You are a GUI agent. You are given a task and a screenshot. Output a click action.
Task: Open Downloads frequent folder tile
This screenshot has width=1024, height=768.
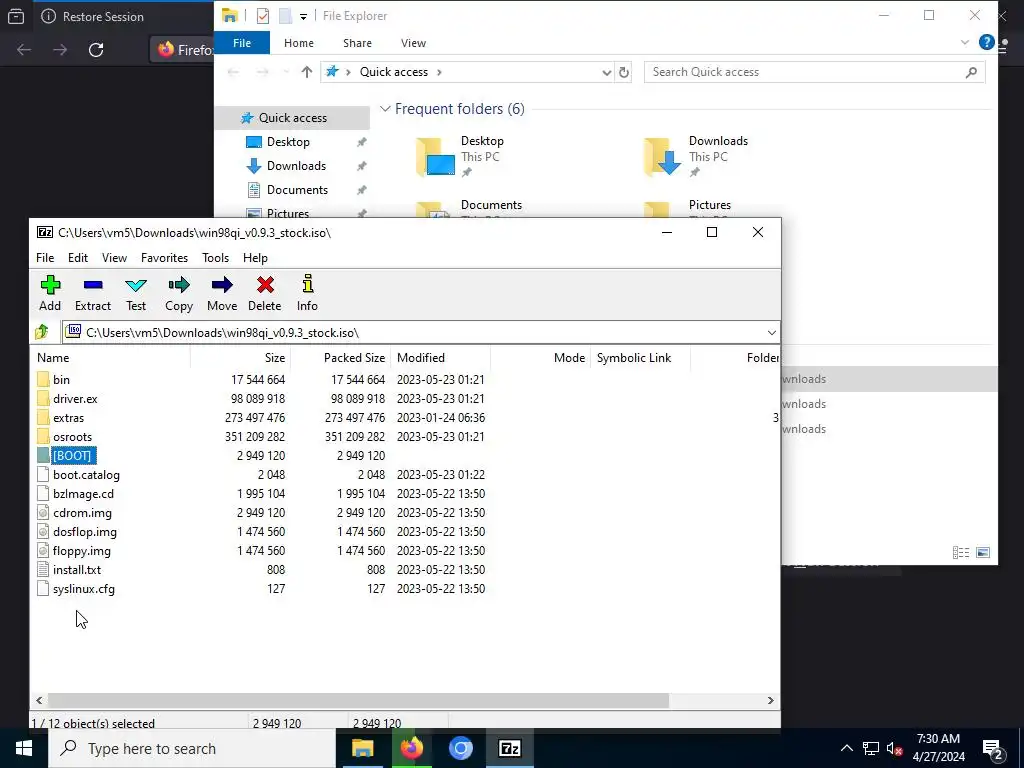tap(696, 157)
